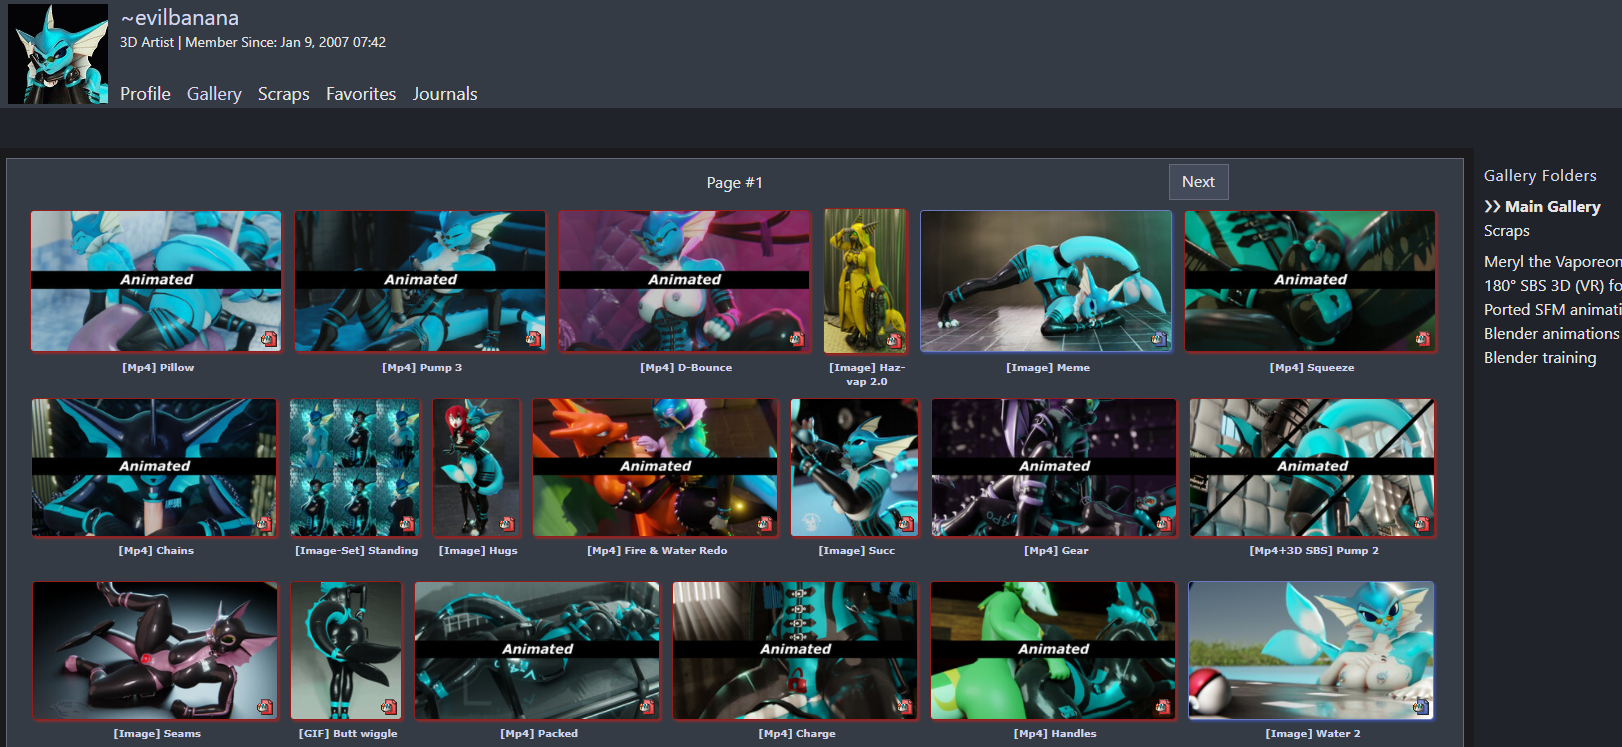Click the '[Image] Succ' title link
This screenshot has width=1622, height=747.
tap(857, 551)
